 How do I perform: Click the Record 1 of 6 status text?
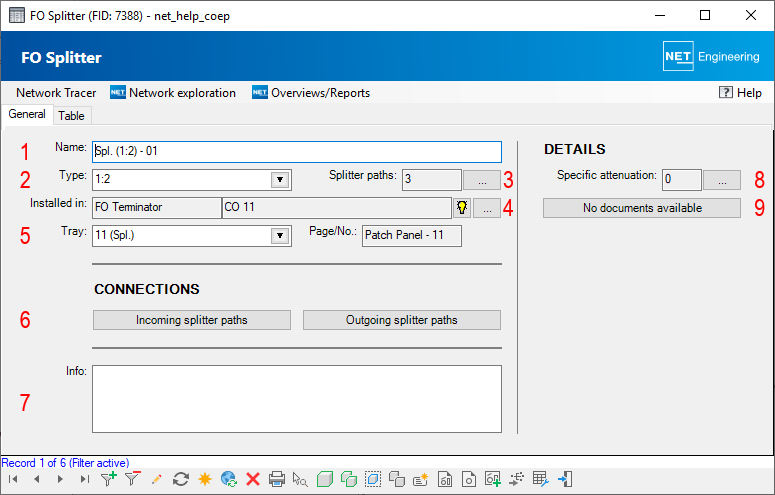[65, 463]
